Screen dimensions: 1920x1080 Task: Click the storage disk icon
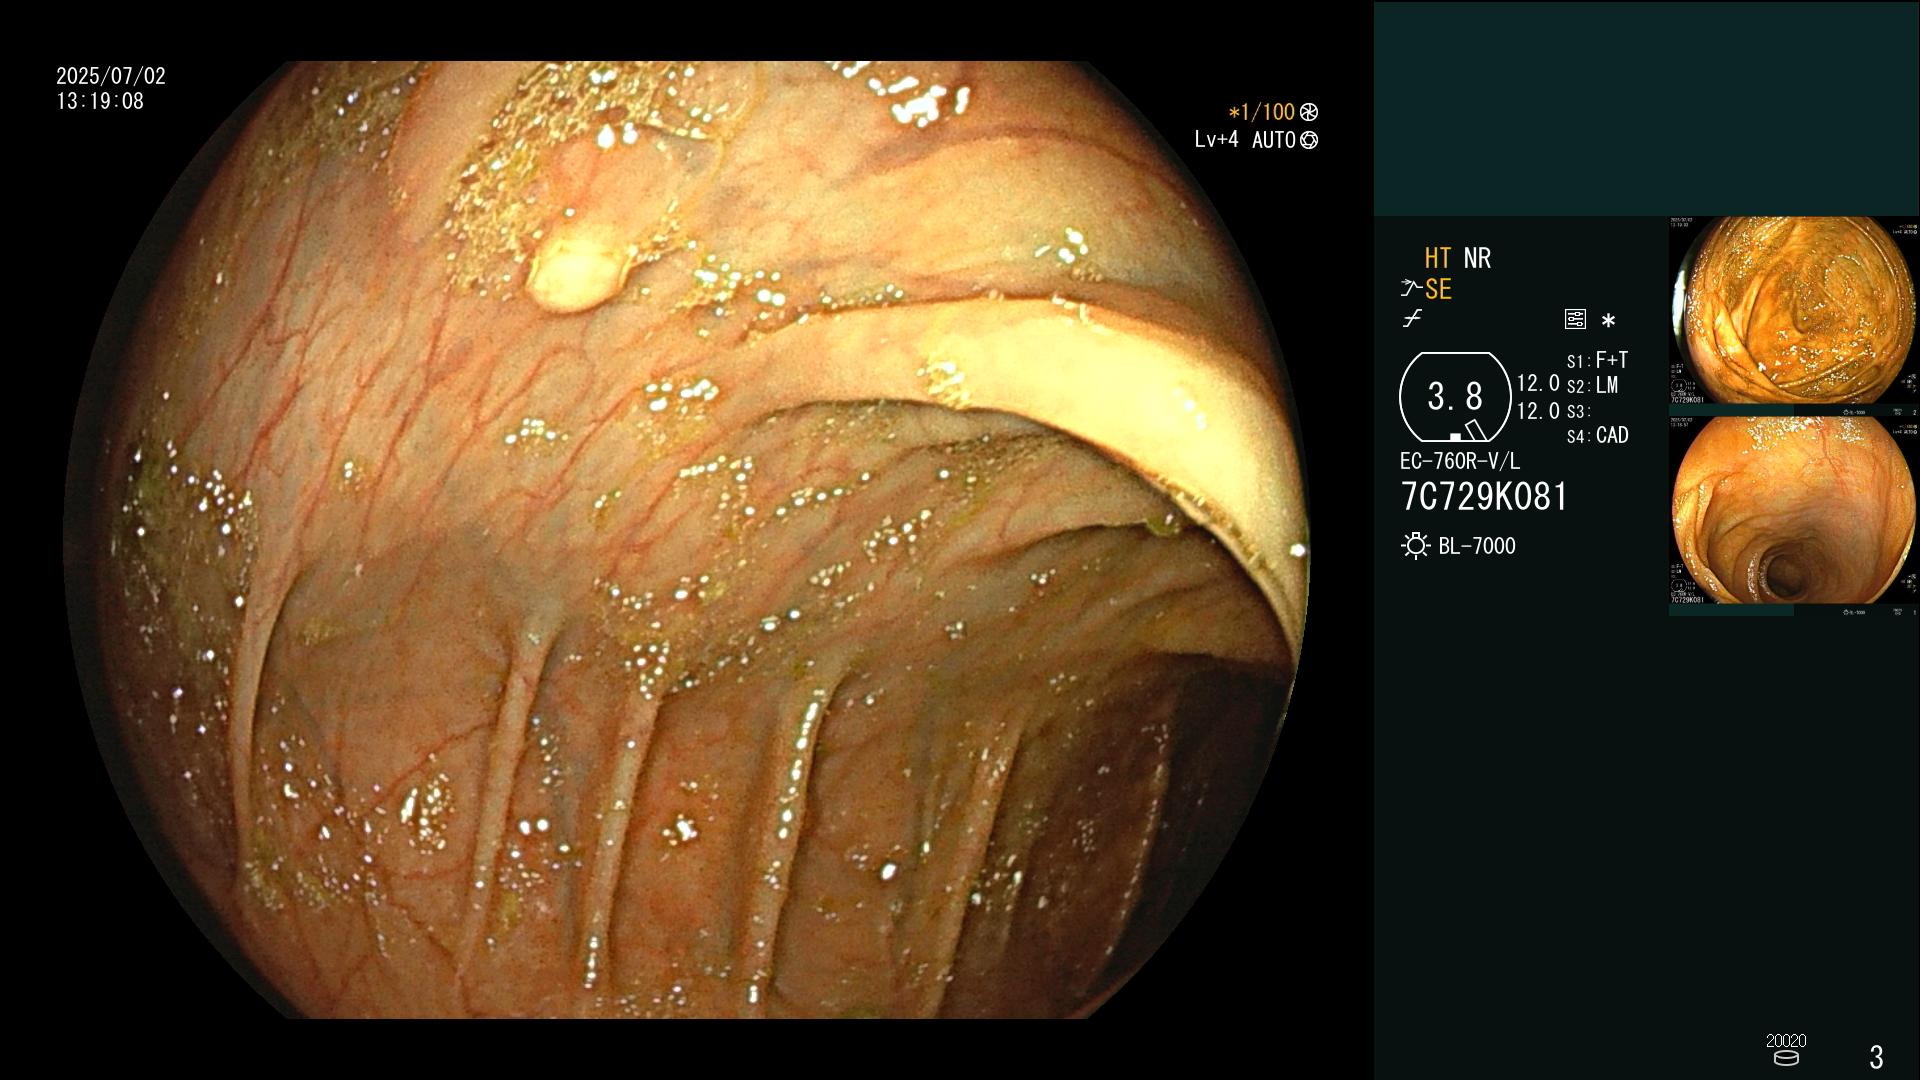click(1786, 1058)
